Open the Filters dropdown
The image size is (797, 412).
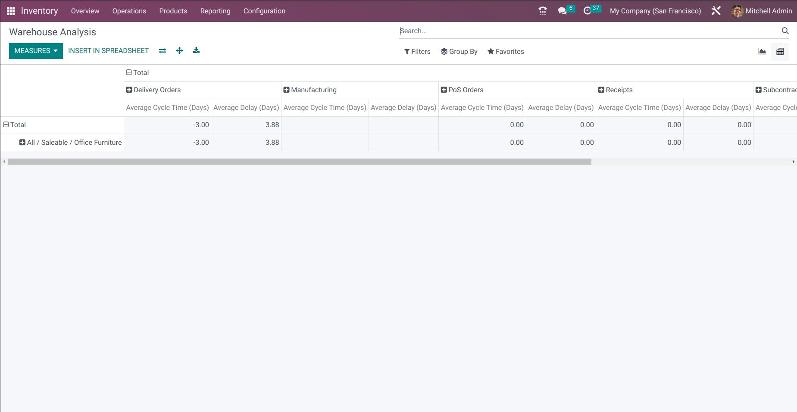coord(417,51)
